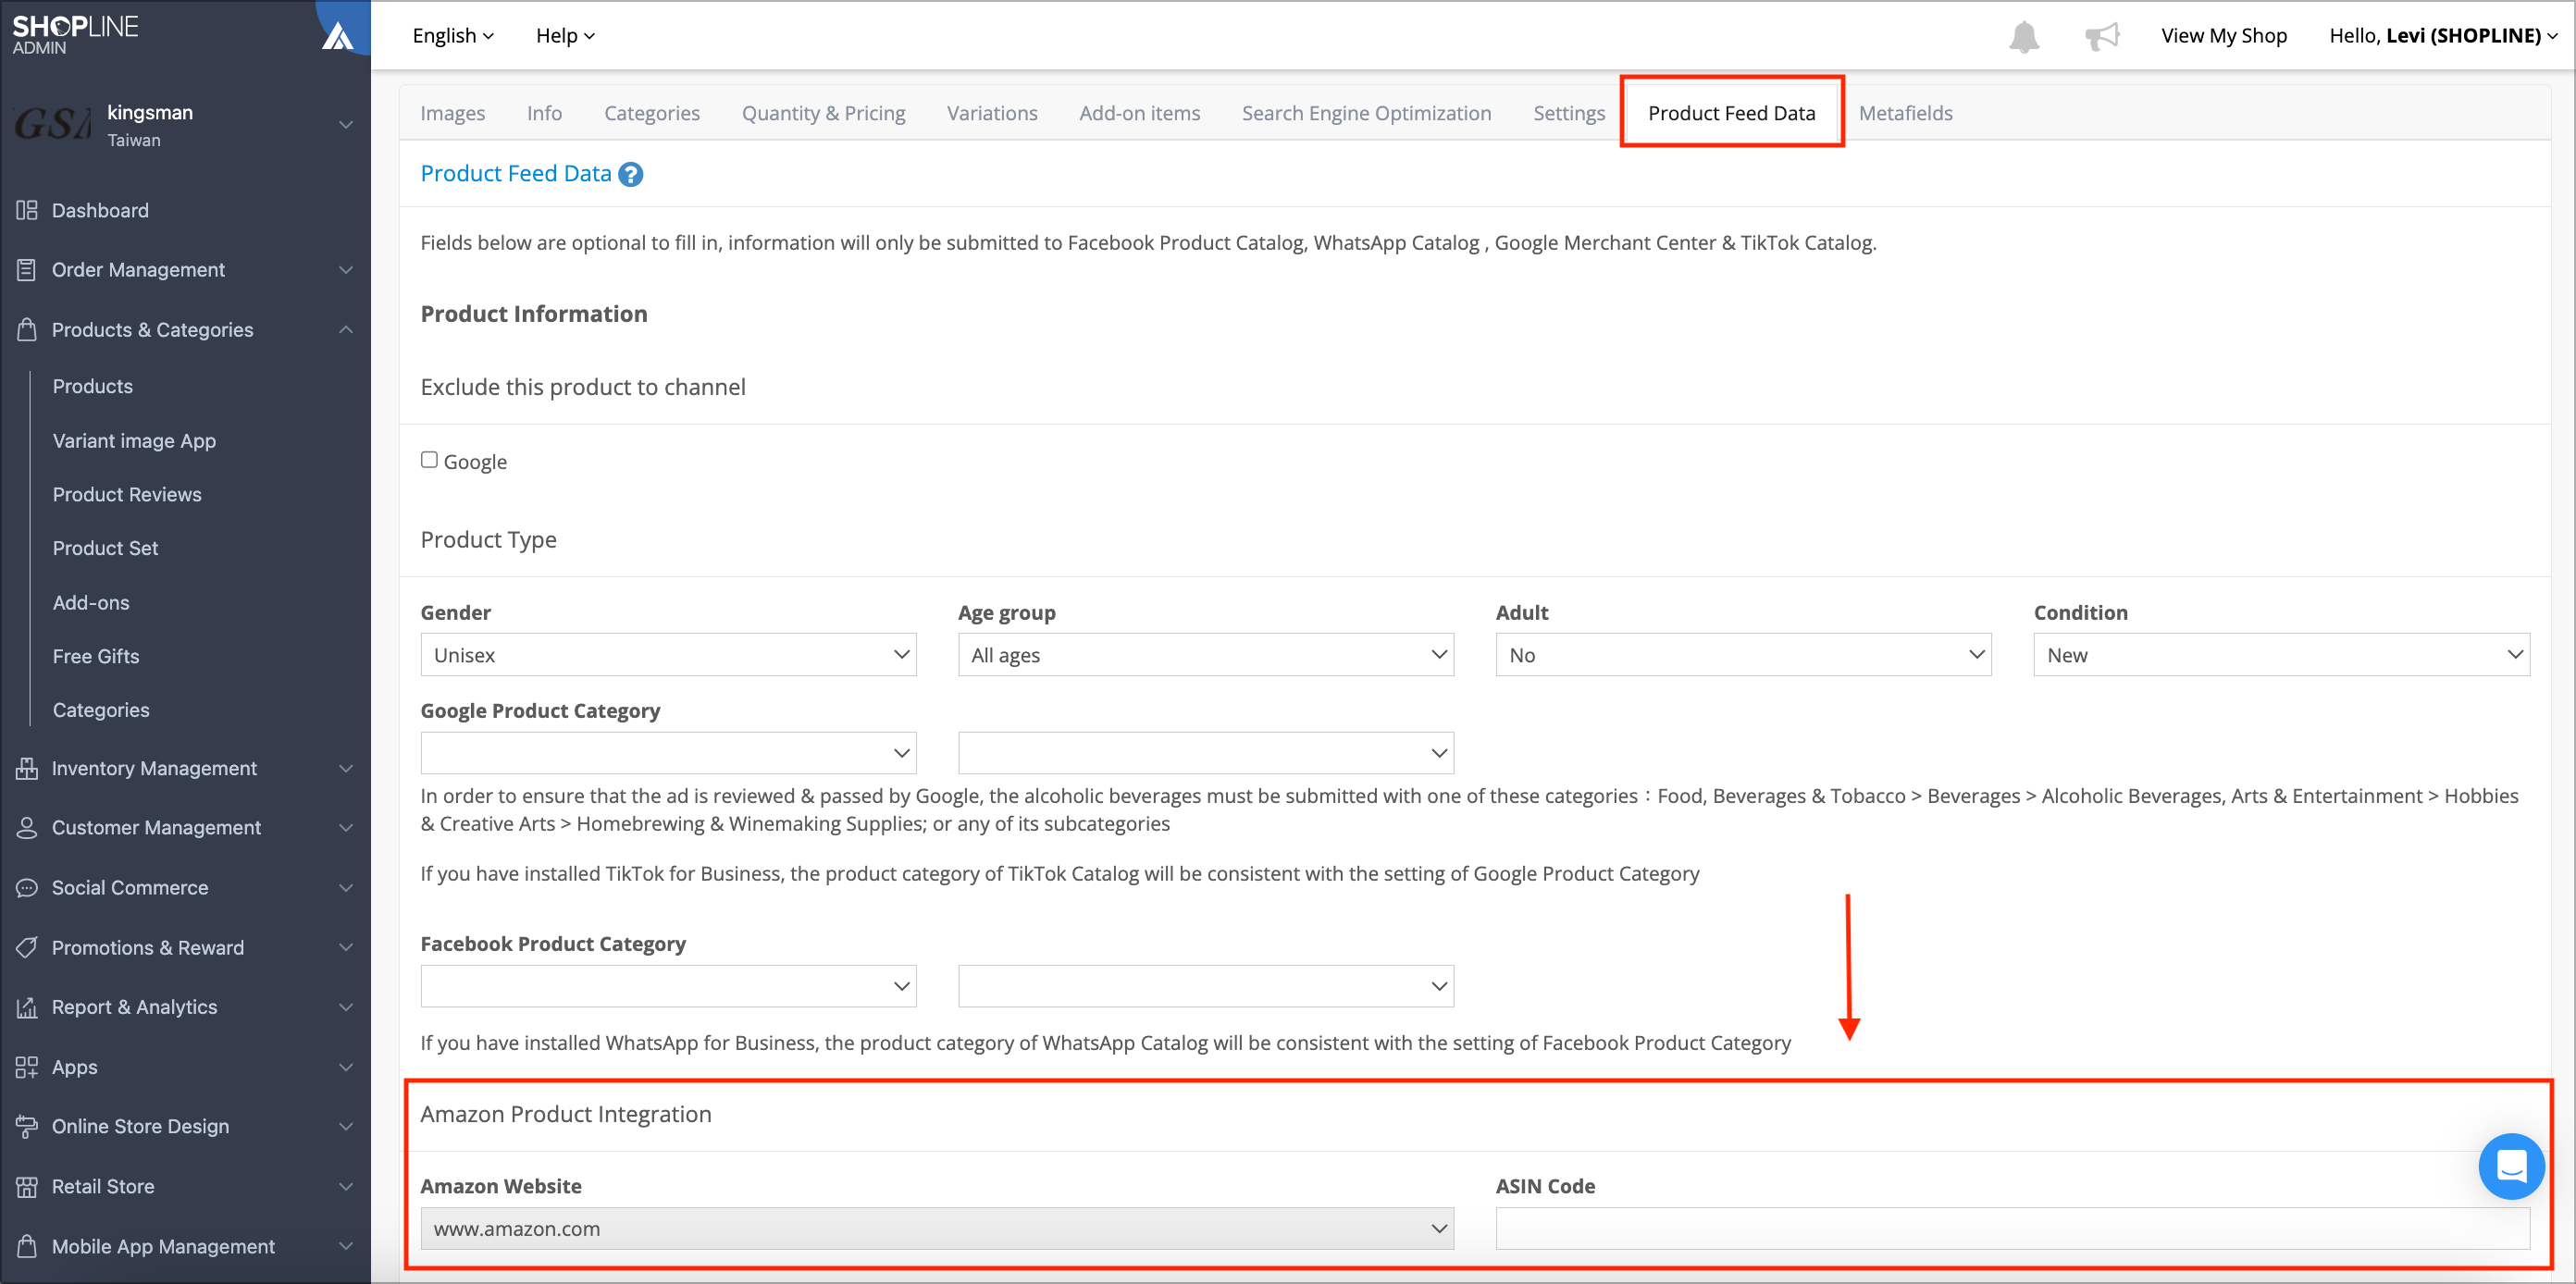Screen dimensions: 2576x1284
Task: Expand the Report & Analytics chevron
Action: click(x=346, y=1007)
